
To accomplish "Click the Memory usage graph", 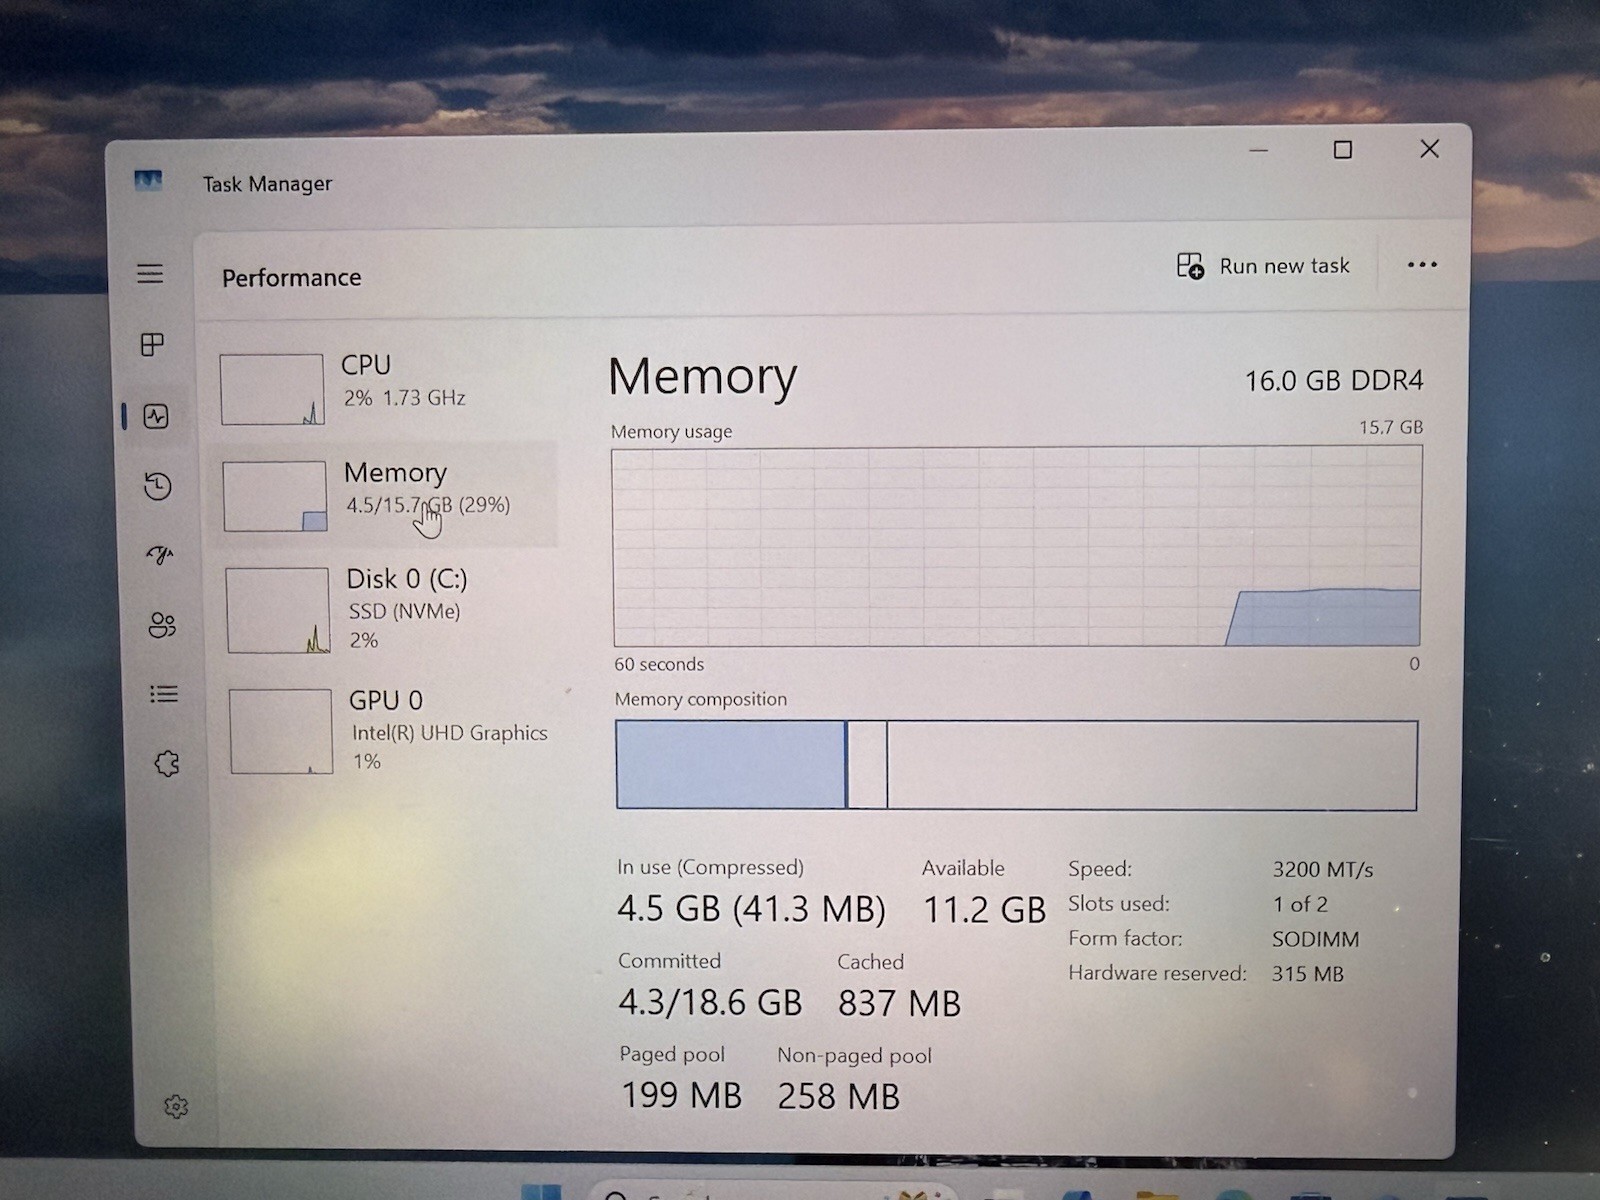I will [x=1017, y=547].
